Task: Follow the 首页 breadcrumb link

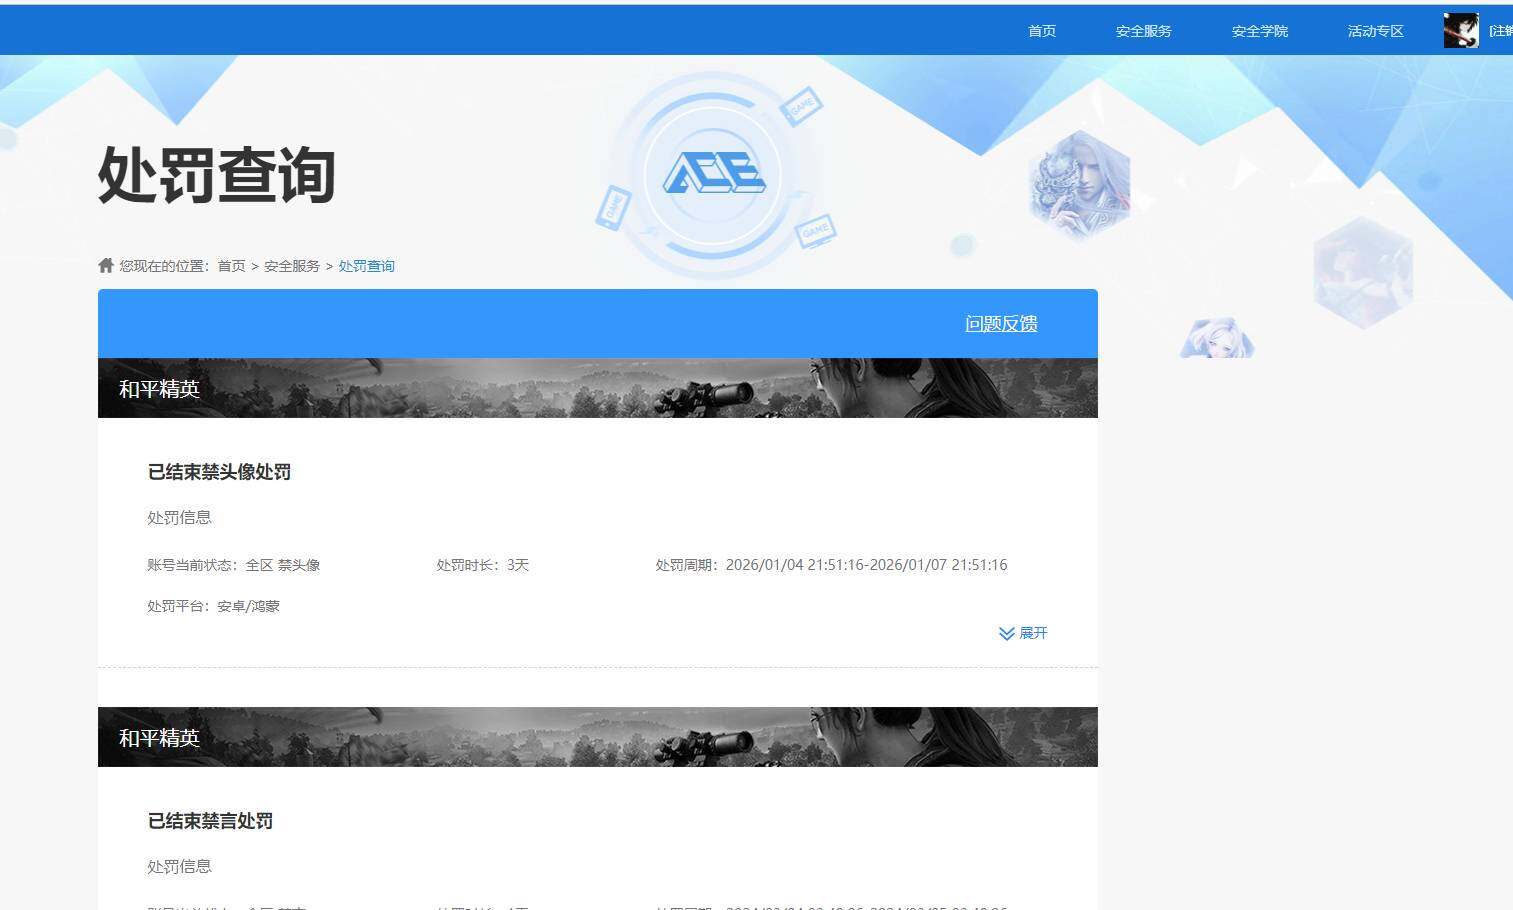Action: 231,266
